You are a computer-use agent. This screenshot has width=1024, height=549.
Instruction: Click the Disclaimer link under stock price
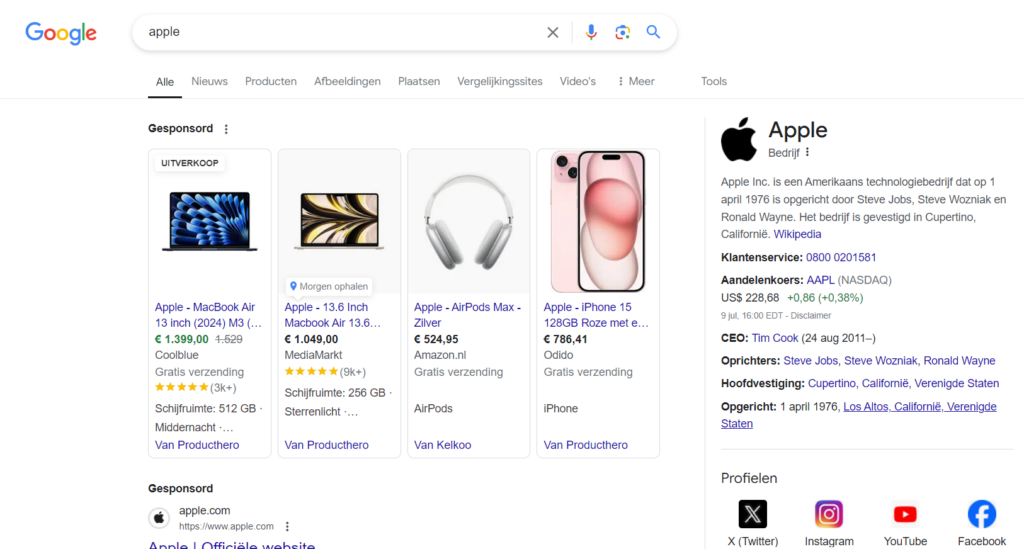point(810,315)
